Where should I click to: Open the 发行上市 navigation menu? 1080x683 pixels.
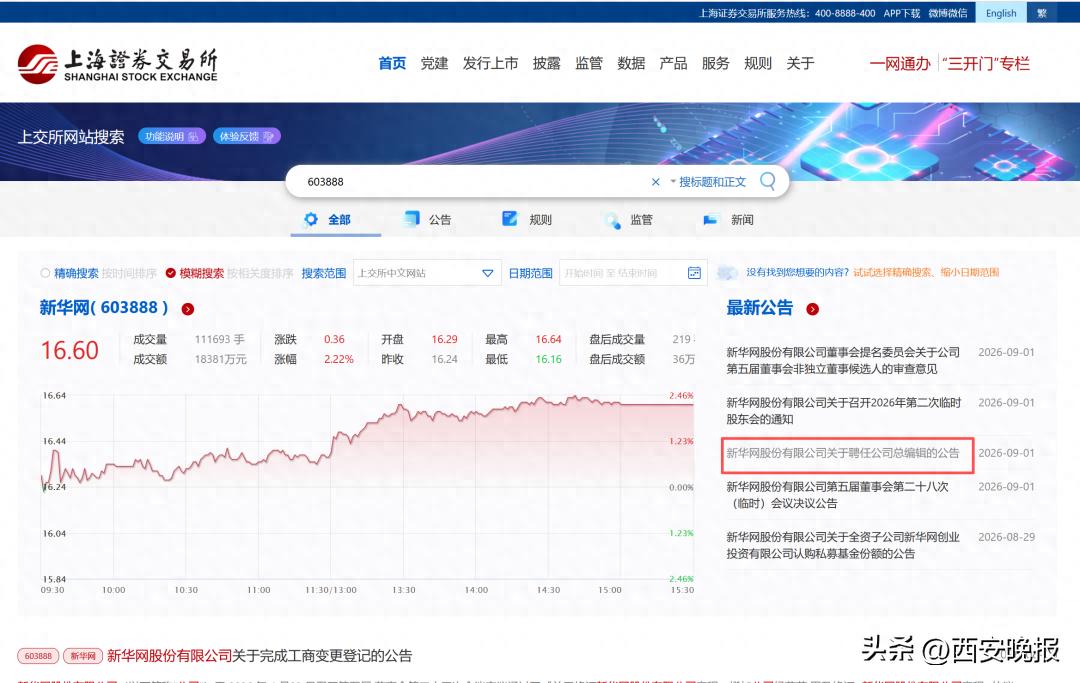coord(490,63)
